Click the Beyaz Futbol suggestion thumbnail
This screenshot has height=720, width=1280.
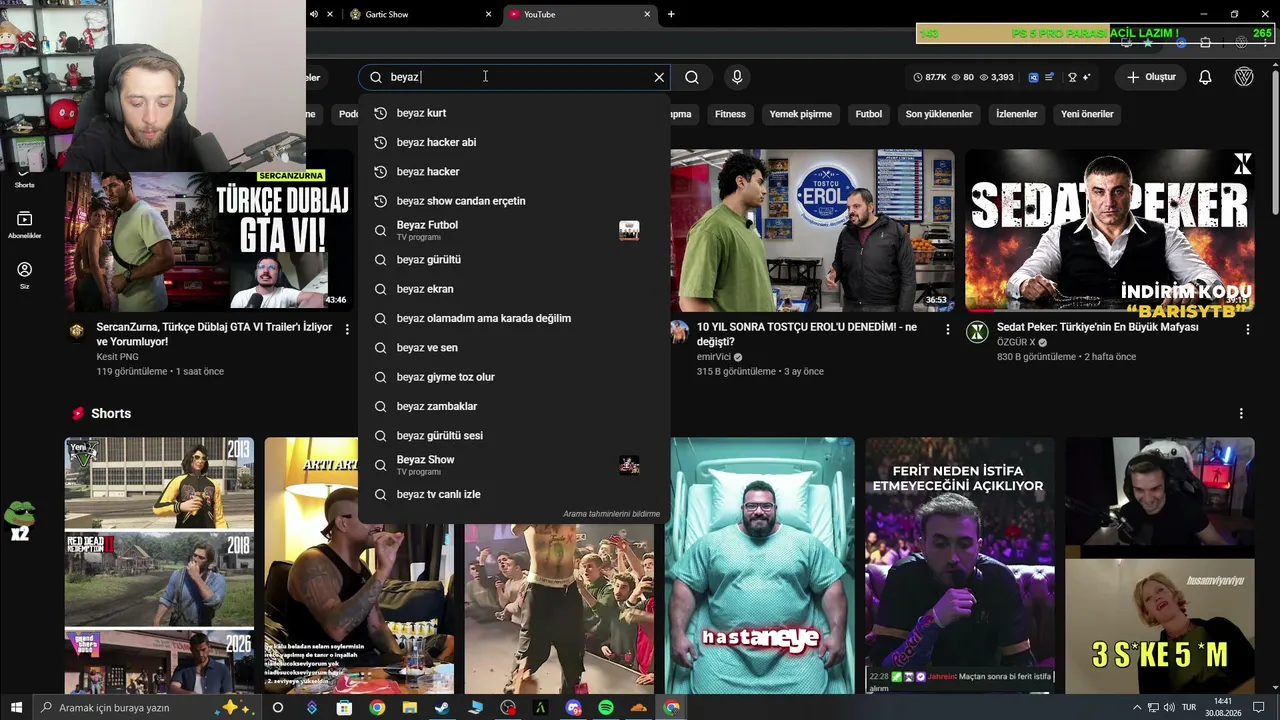(629, 231)
